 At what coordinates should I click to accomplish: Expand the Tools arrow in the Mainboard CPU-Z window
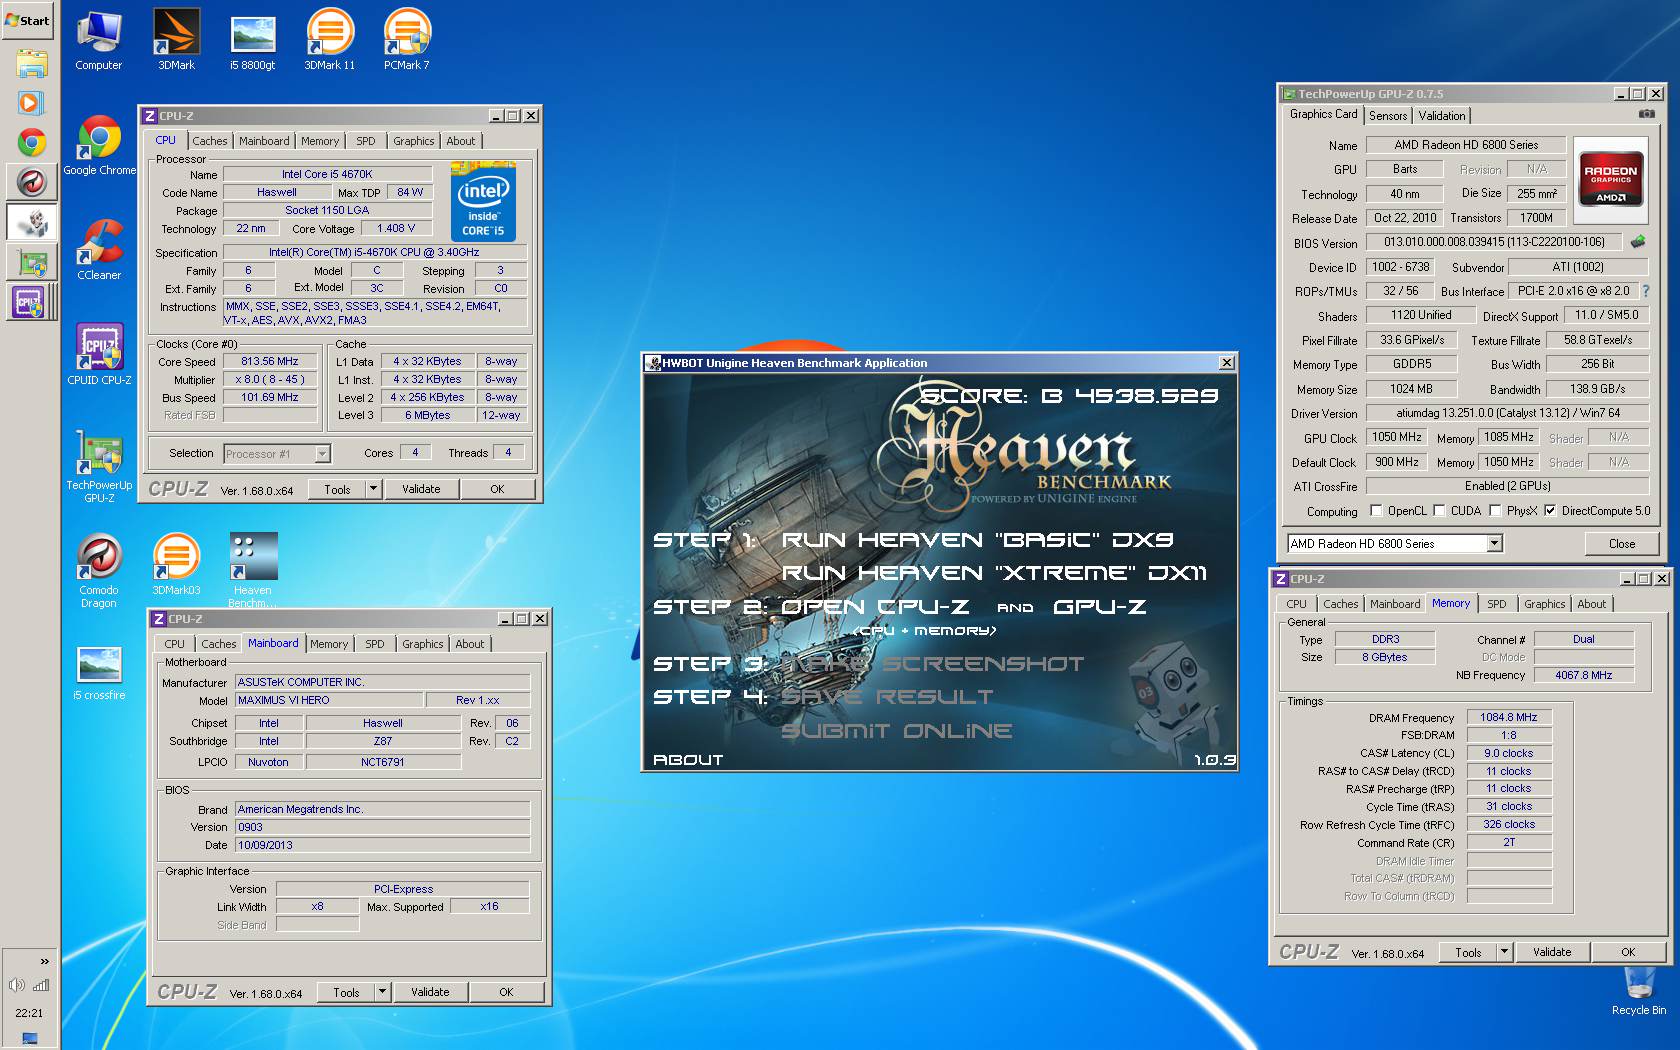click(x=382, y=992)
